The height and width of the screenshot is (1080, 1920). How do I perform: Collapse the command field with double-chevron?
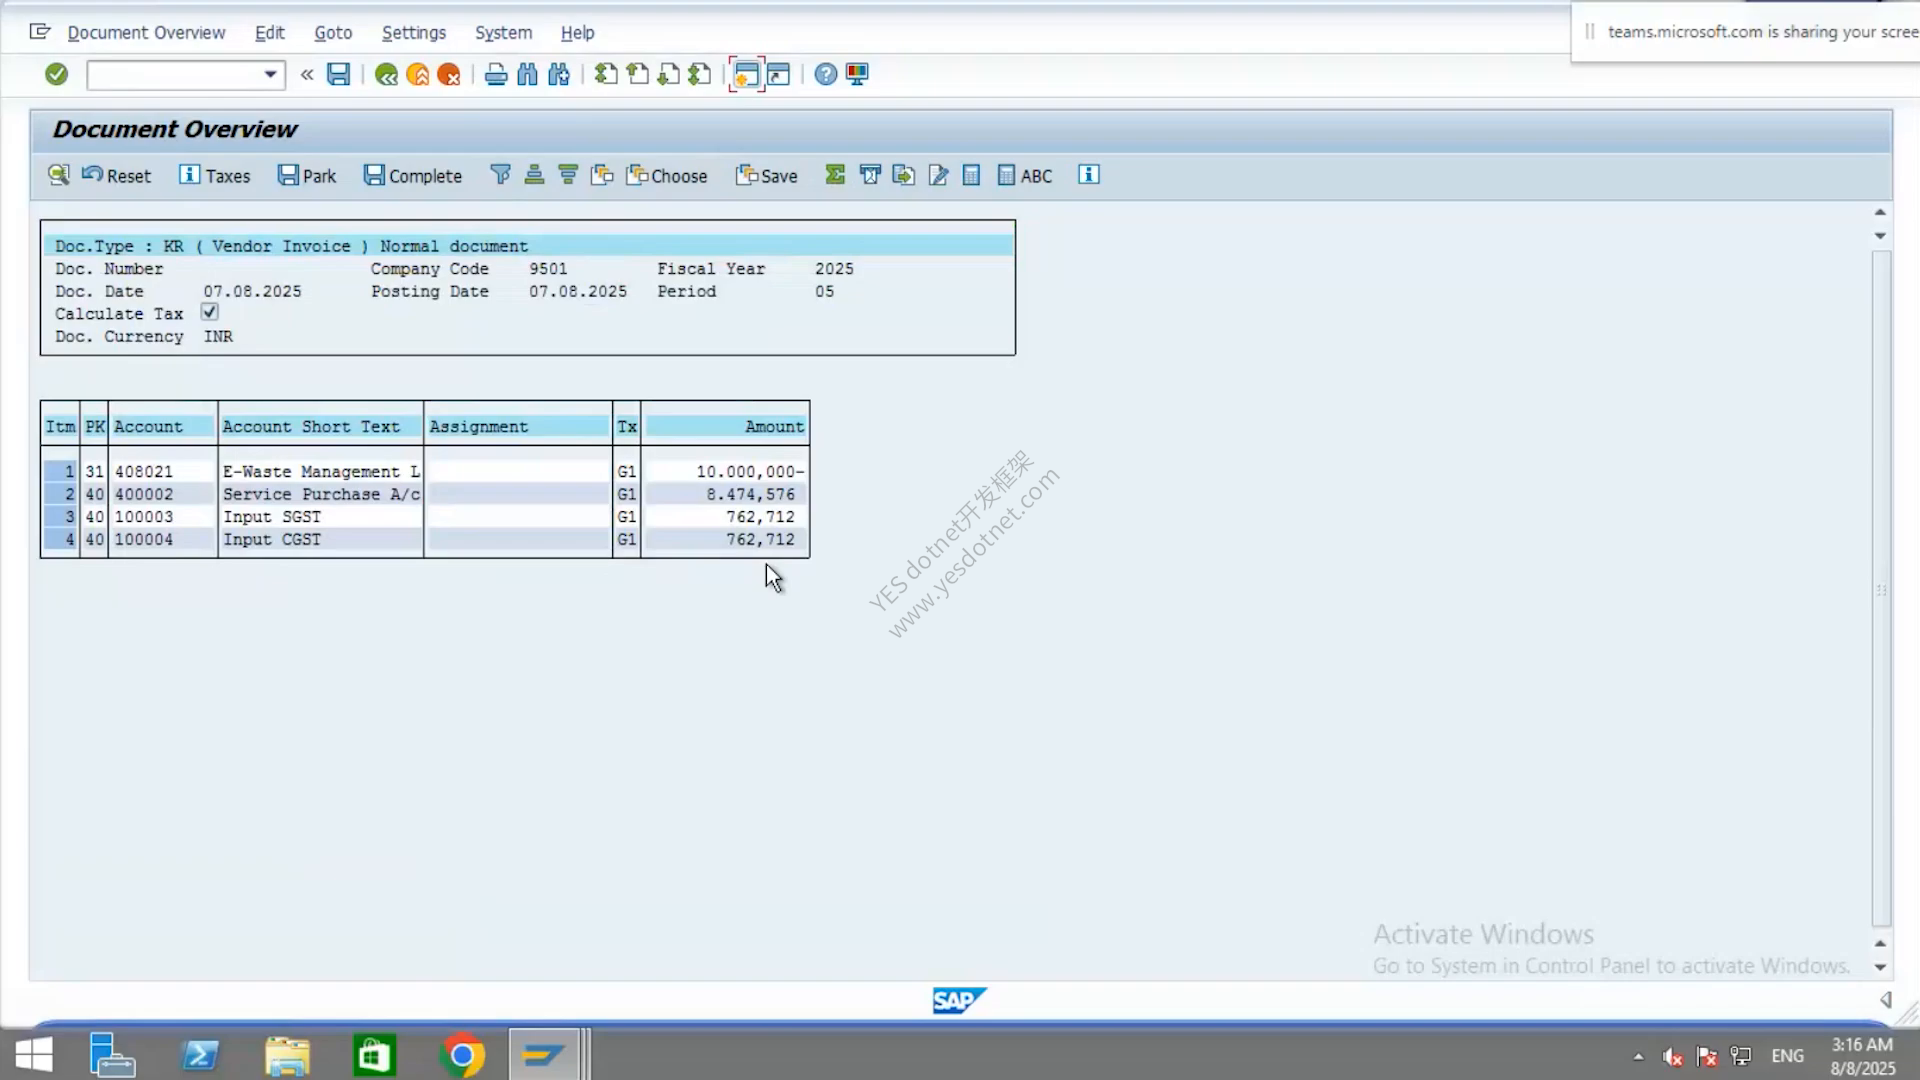307,74
